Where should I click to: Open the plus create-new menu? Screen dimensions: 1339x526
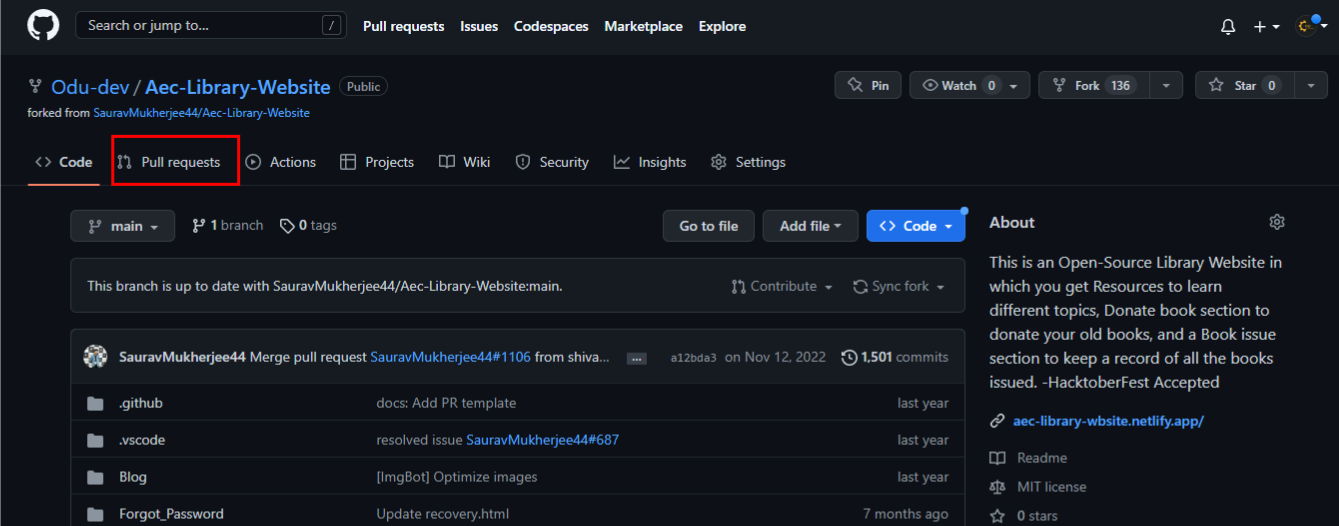click(1266, 27)
